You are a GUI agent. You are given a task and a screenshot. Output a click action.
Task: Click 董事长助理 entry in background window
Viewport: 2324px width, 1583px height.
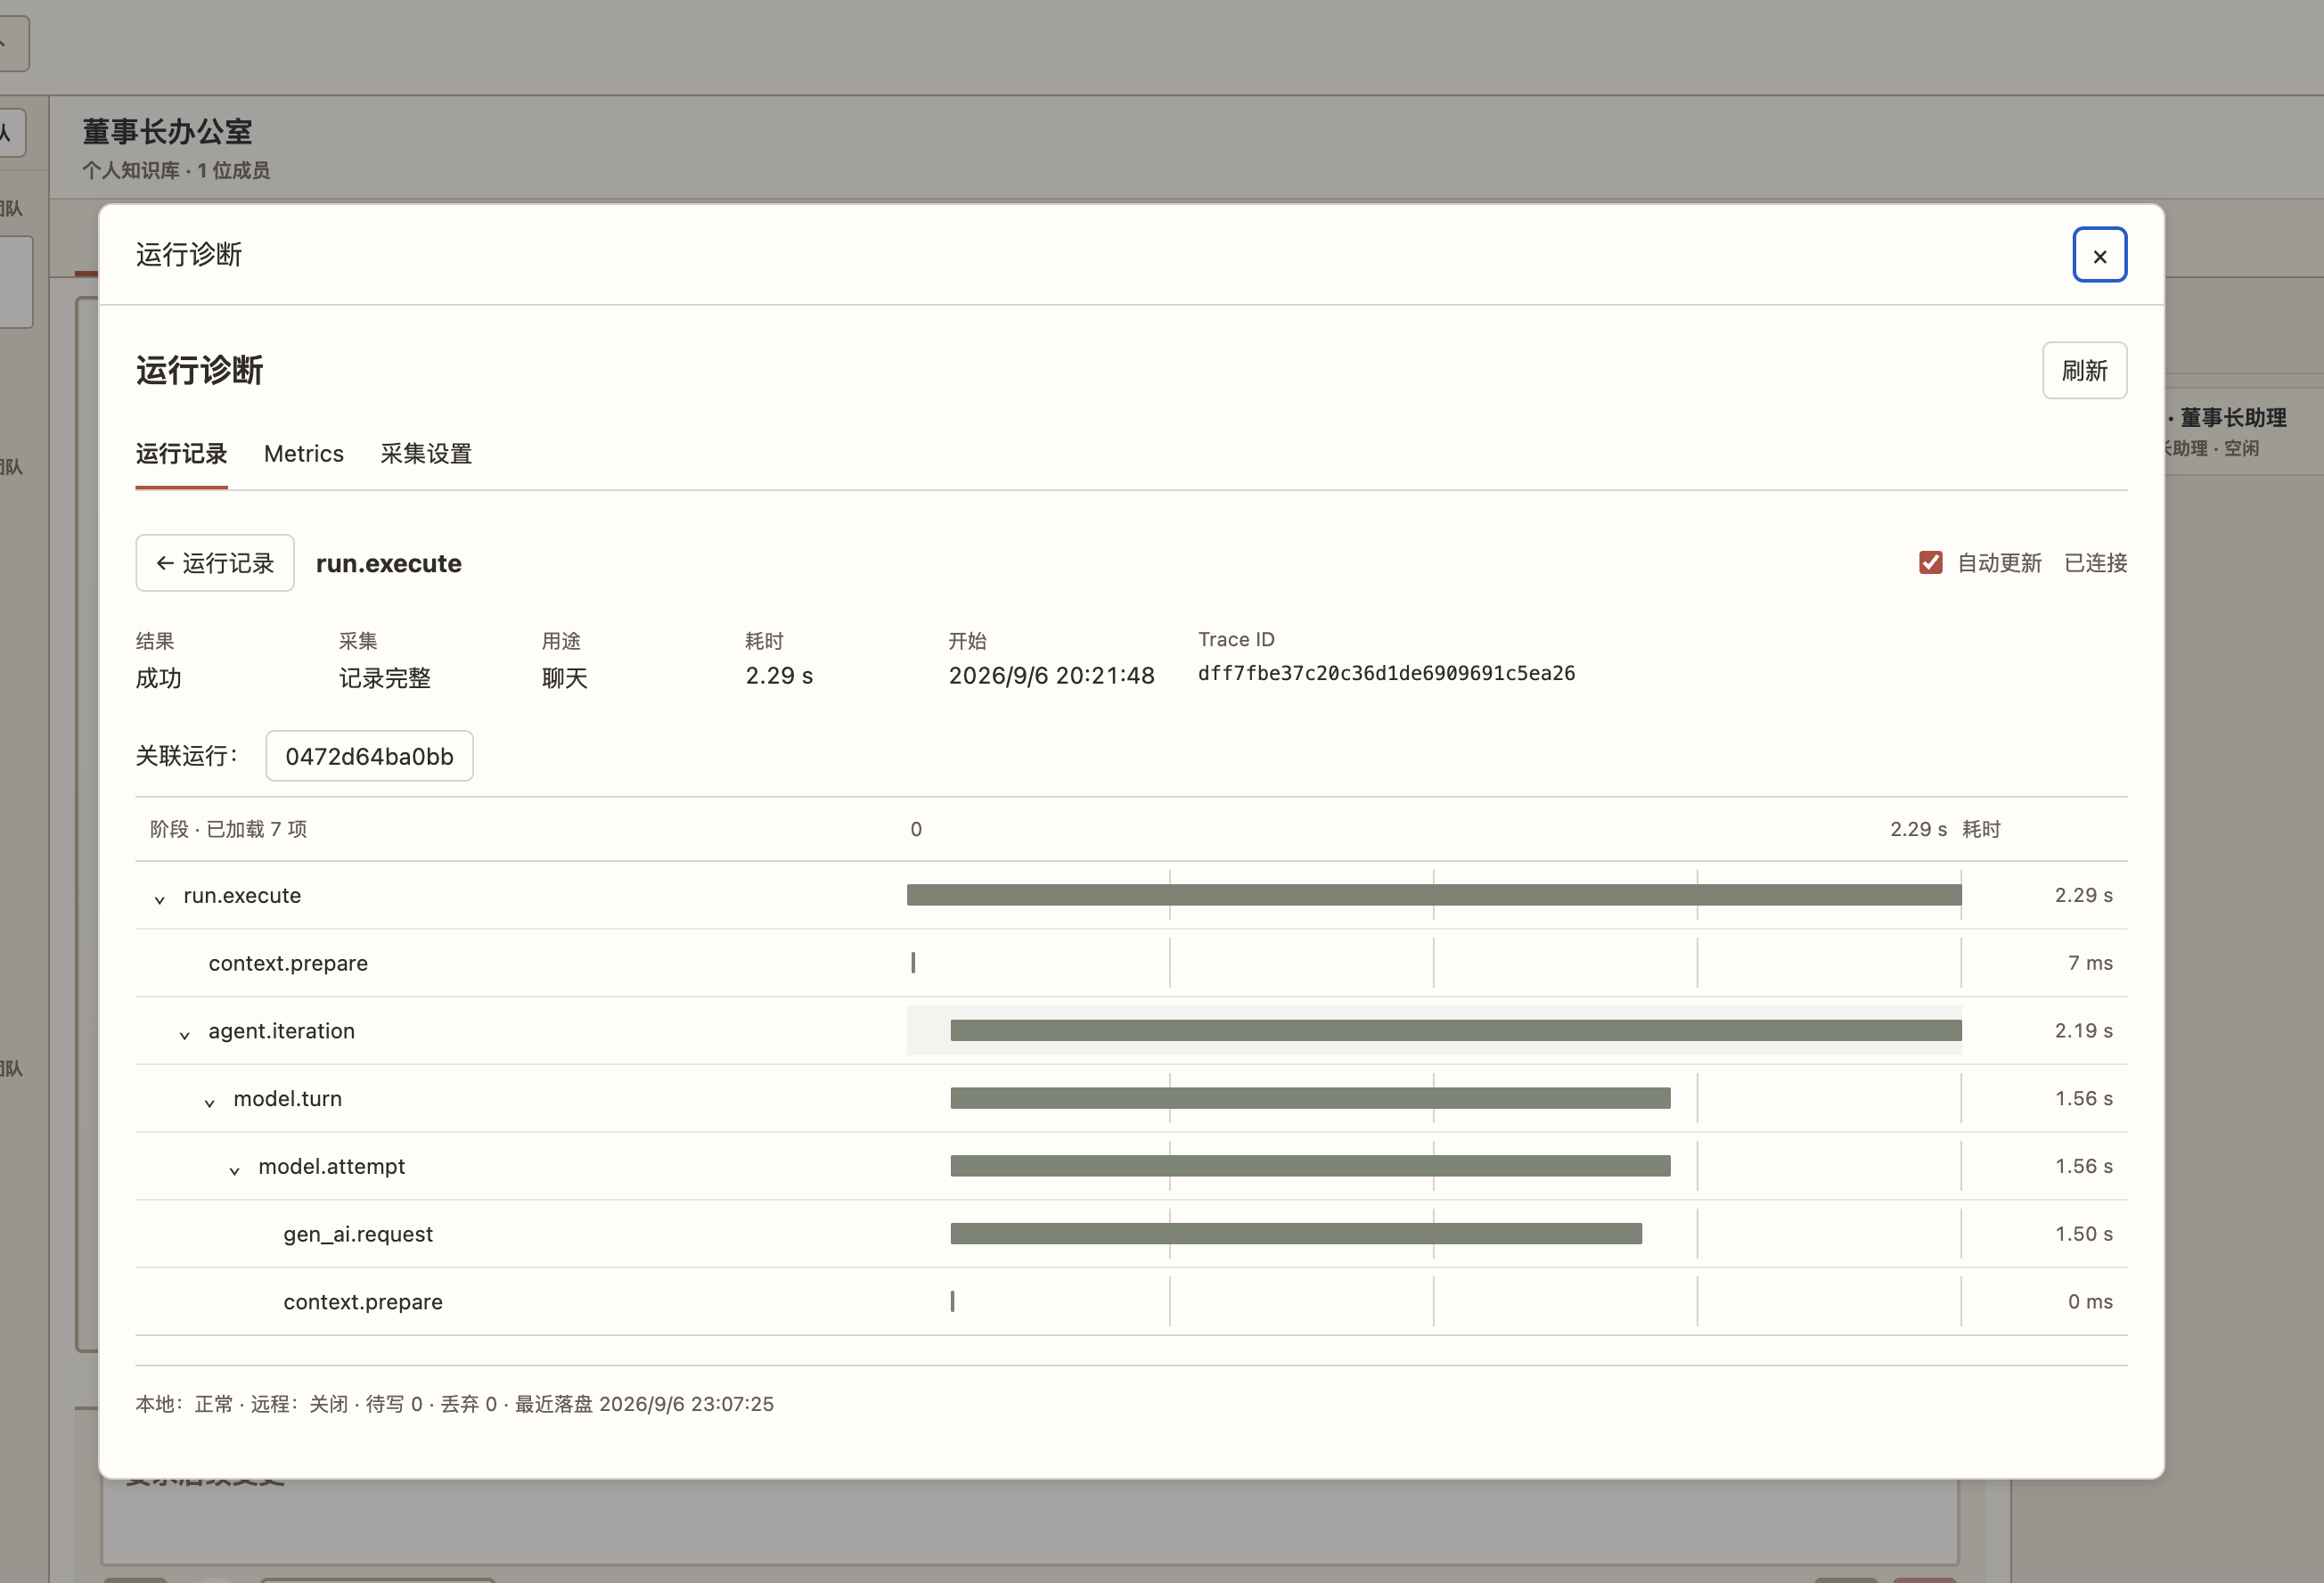pyautogui.click(x=2233, y=418)
